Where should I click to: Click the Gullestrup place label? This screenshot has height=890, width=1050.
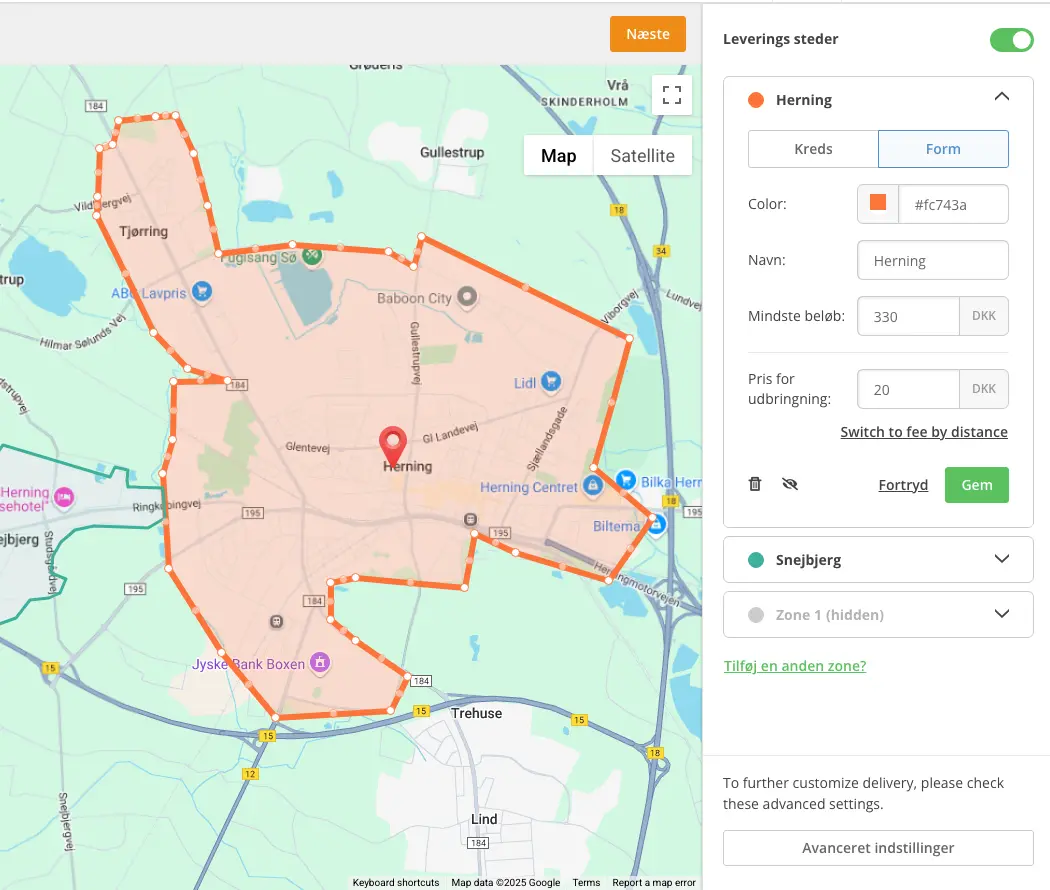(452, 153)
